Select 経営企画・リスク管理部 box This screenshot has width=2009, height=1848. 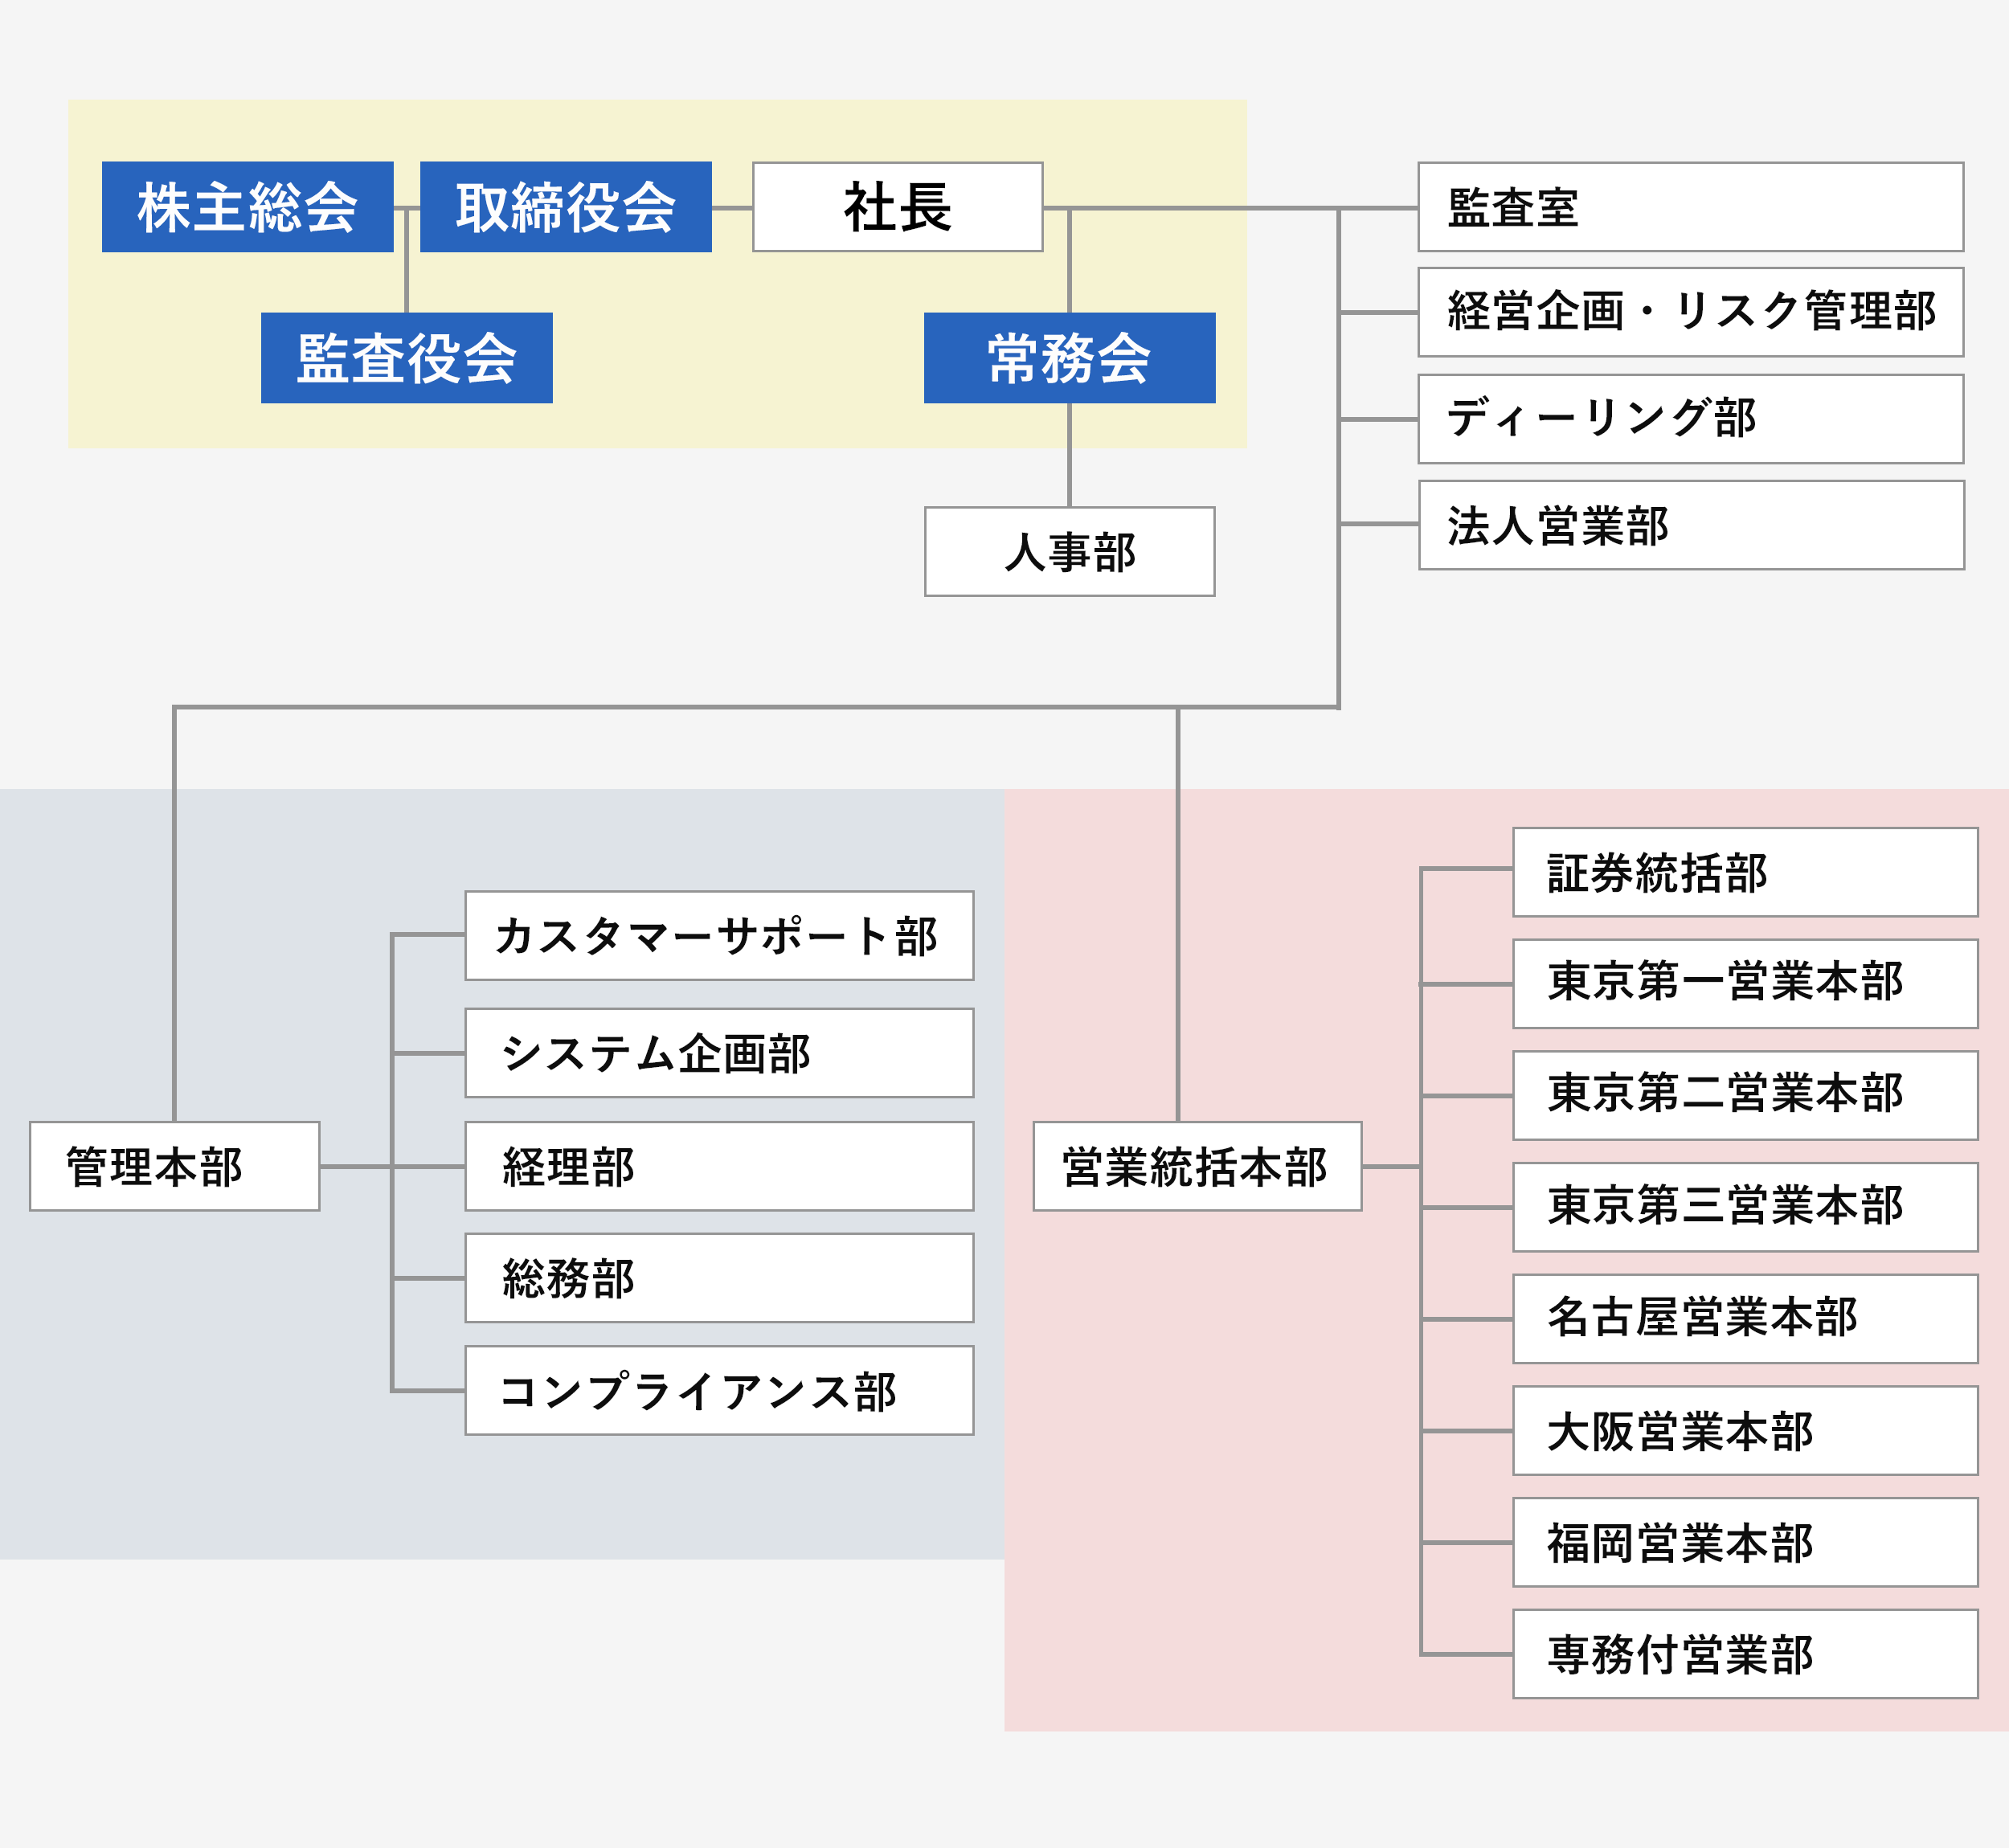point(1690,312)
